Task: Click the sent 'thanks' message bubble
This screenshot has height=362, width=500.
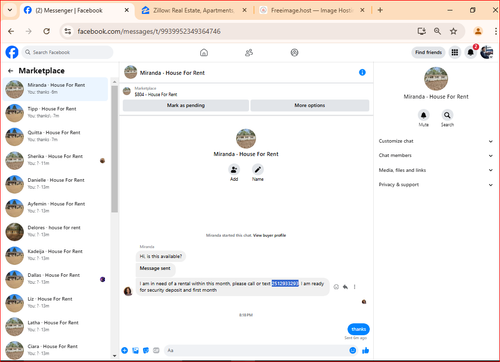Action: pos(358,329)
